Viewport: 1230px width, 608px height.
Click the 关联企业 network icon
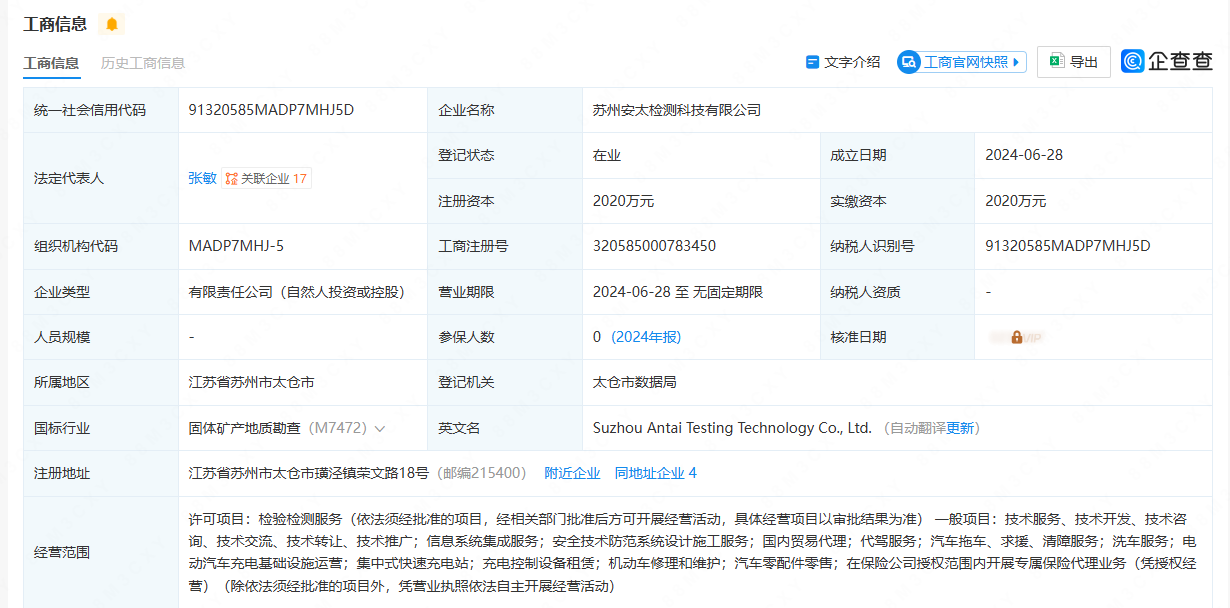(231, 179)
